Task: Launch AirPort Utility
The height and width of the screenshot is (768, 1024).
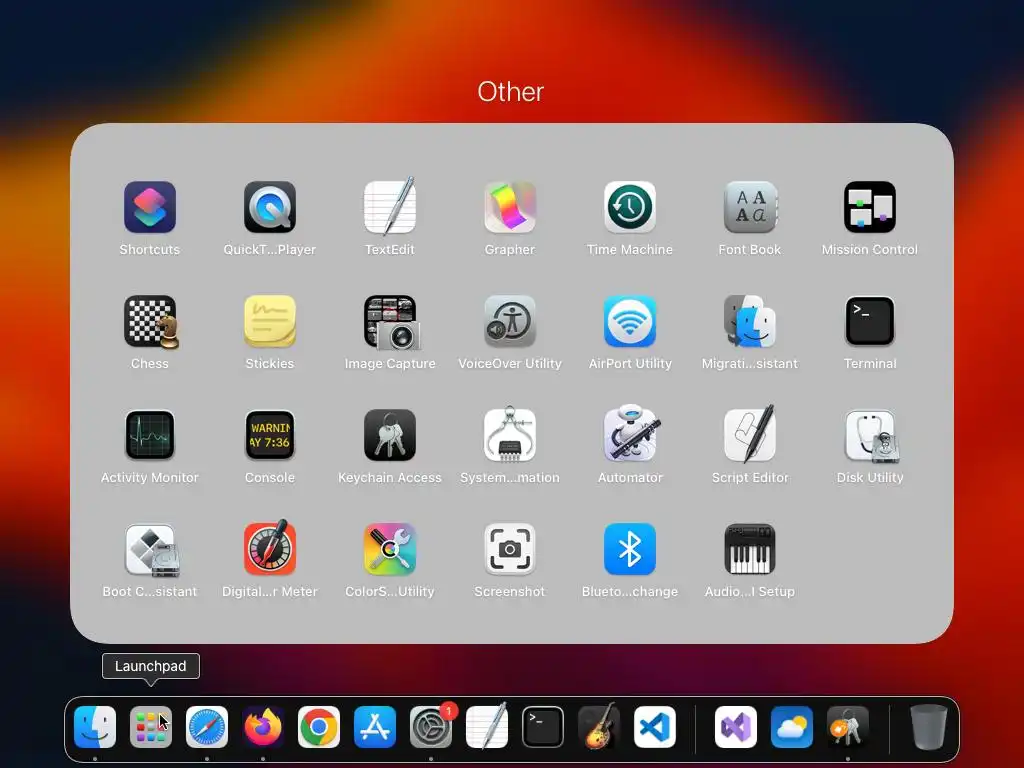Action: [x=630, y=321]
